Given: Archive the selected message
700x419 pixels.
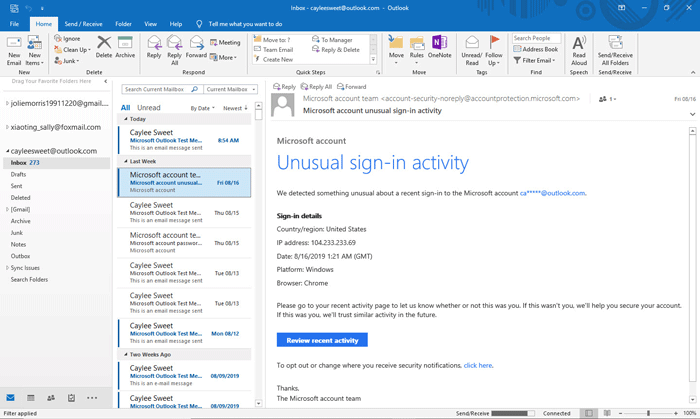Looking at the screenshot, I should tap(125, 47).
